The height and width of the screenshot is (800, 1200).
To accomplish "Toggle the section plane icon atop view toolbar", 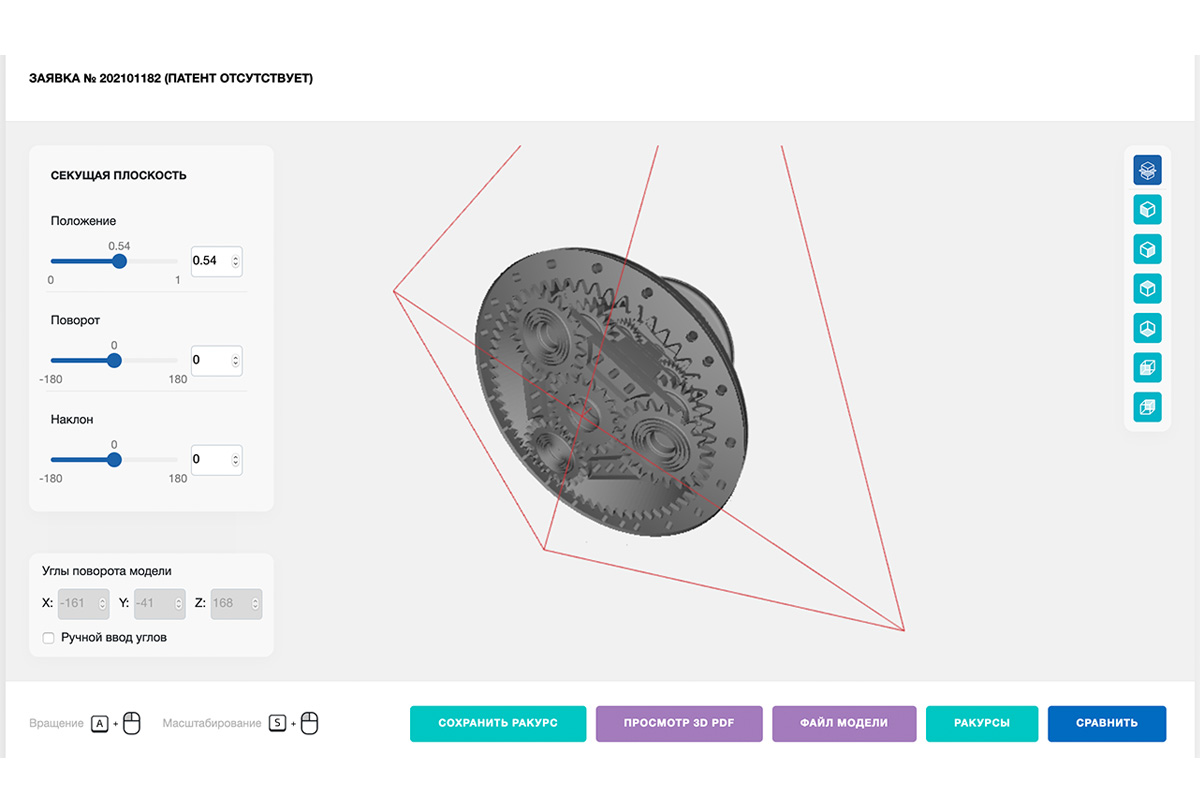I will 1147,170.
